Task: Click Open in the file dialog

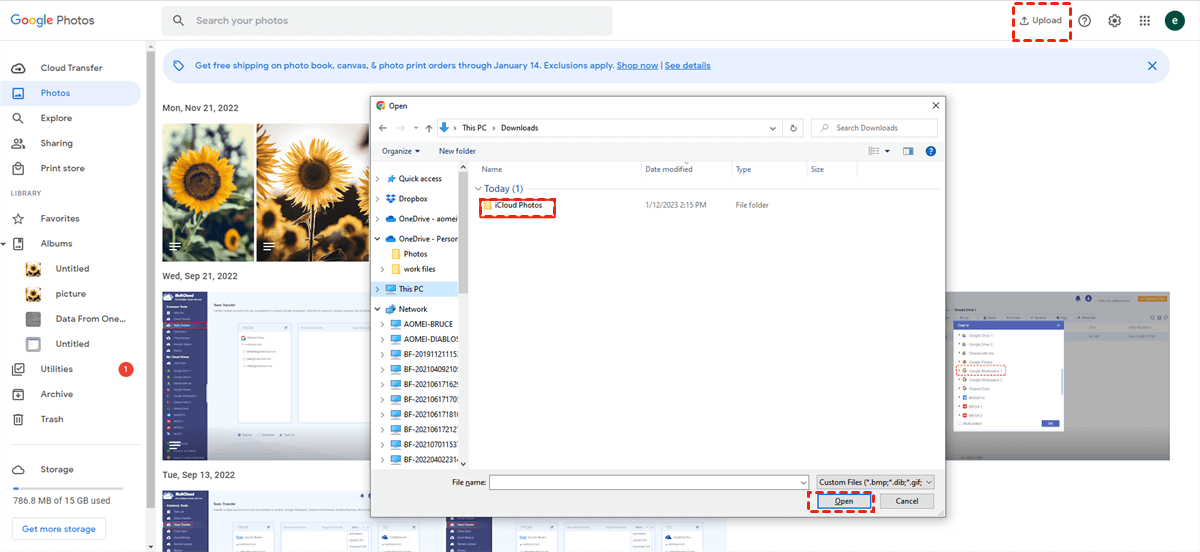Action: click(843, 501)
